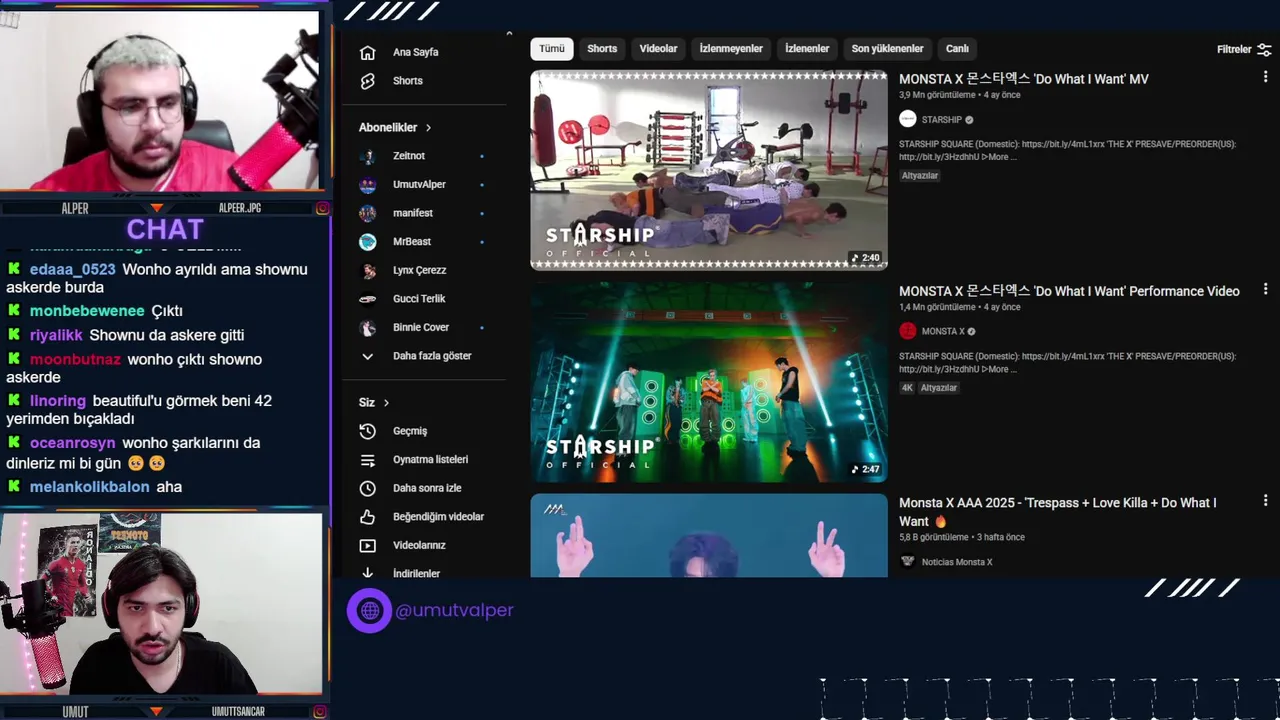Select the Shorts filter chip
The image size is (1280, 720).
(x=602, y=49)
